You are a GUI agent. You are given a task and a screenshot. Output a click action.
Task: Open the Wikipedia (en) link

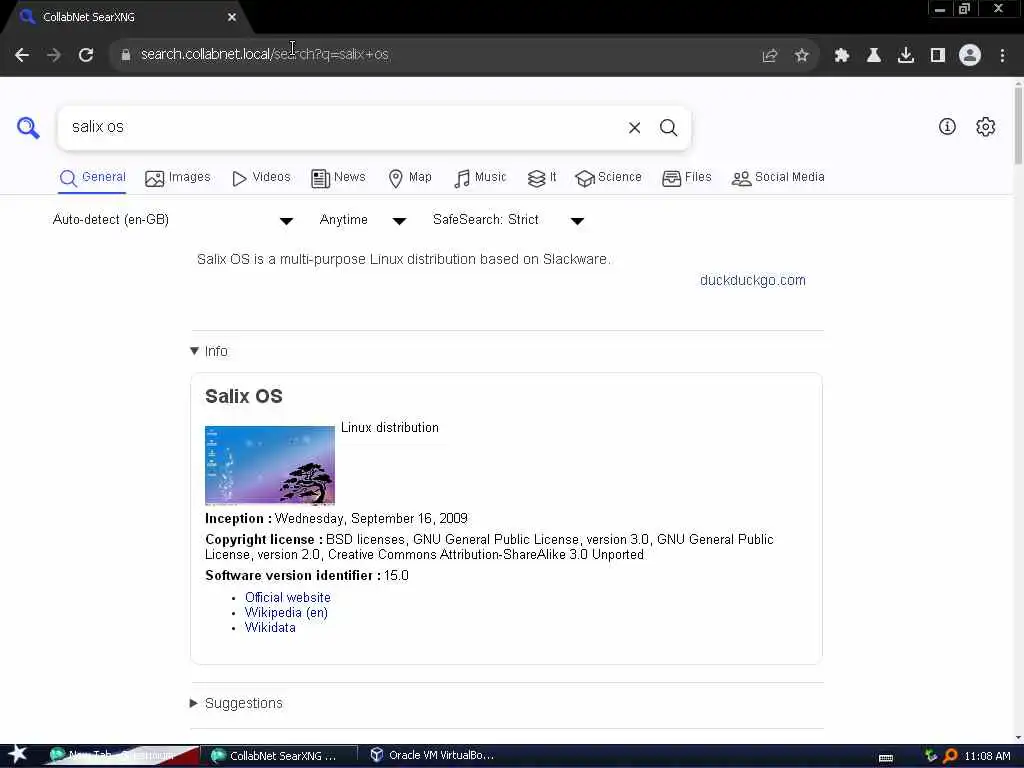point(286,613)
